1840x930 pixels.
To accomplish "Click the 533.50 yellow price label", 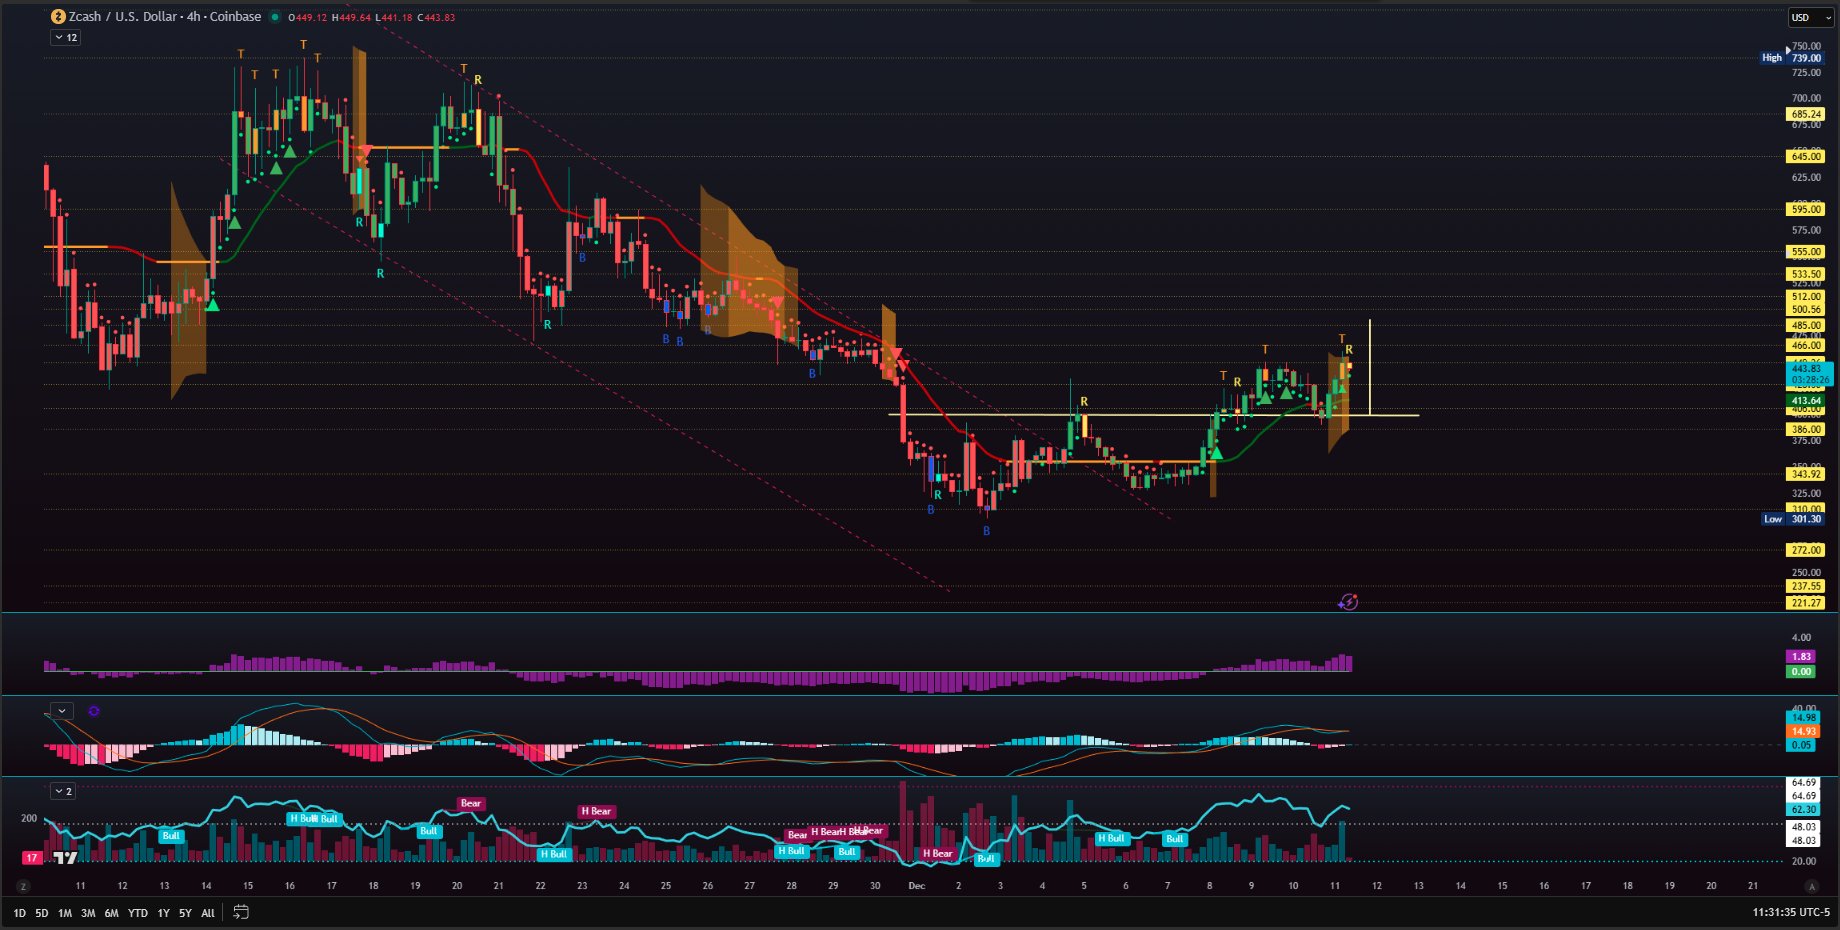I will (x=1806, y=274).
